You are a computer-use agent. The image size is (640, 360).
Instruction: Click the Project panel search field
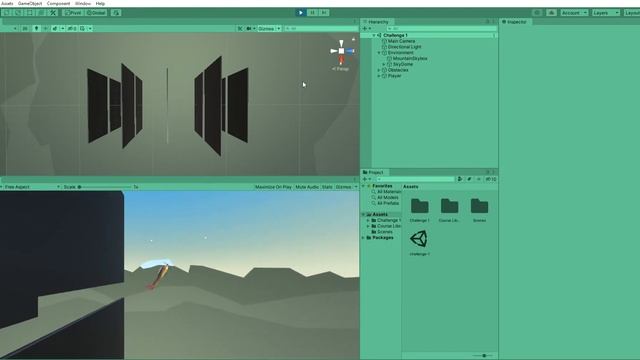415,179
